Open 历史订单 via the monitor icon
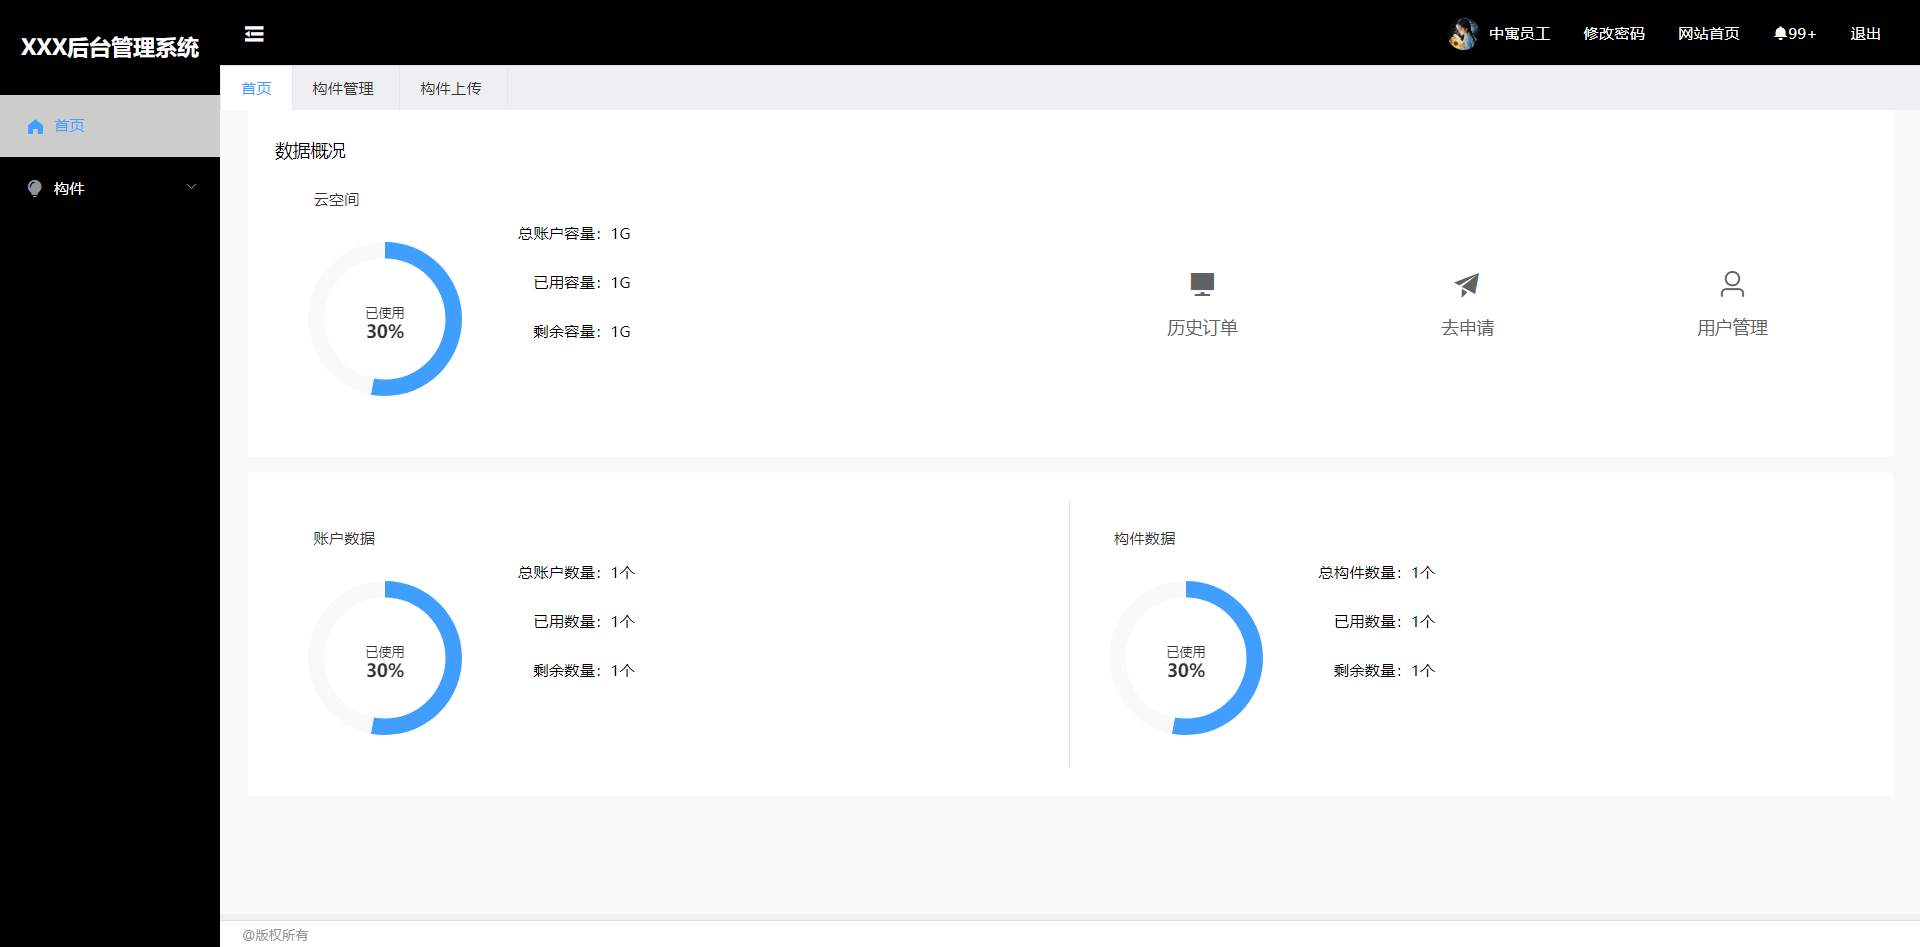Viewport: 1920px width, 947px height. (x=1202, y=285)
